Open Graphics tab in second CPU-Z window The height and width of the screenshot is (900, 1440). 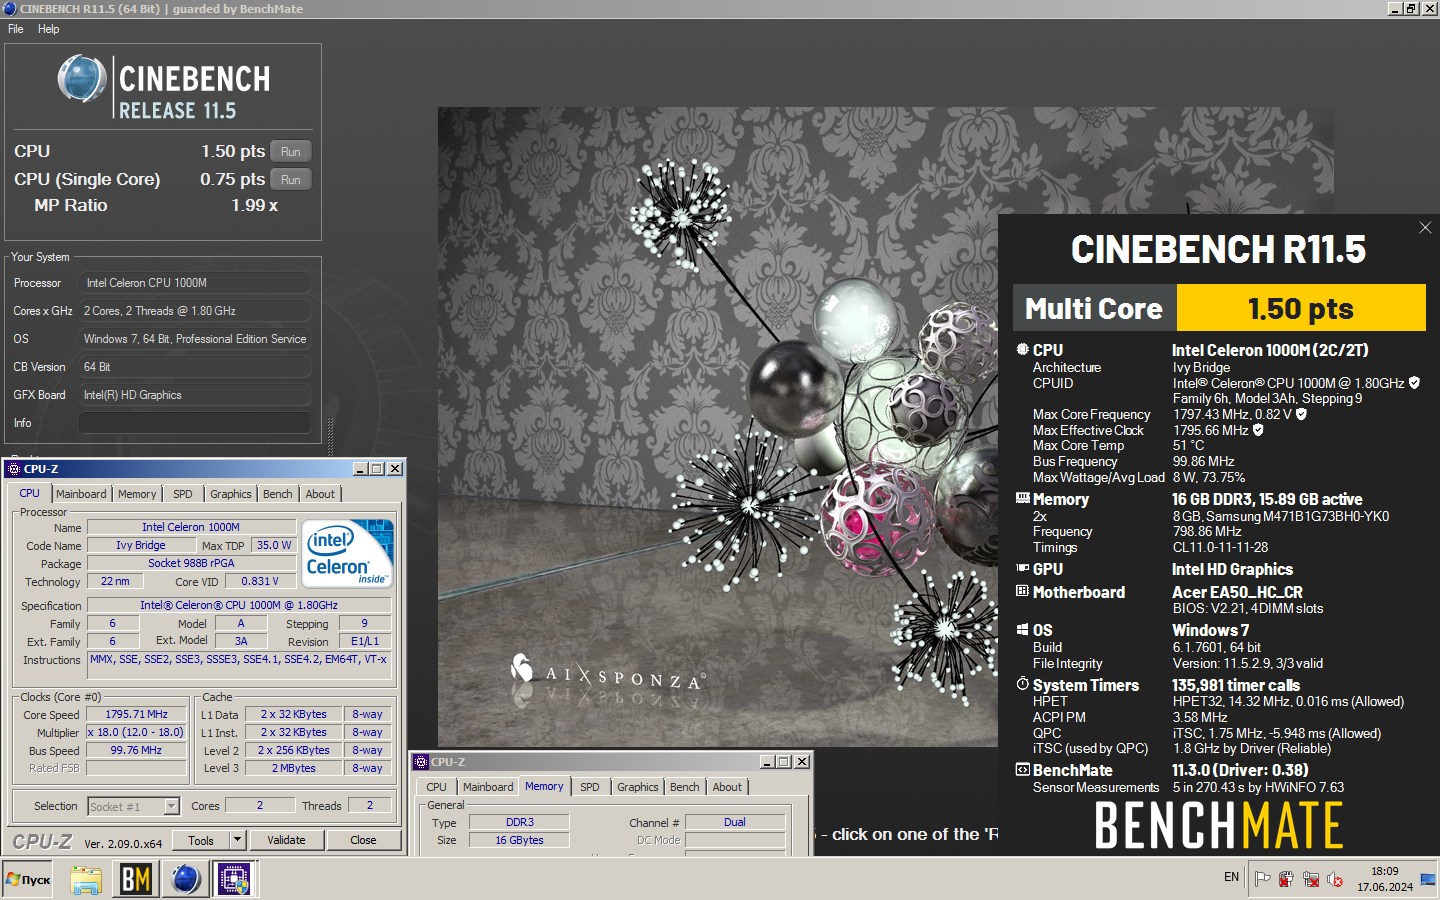click(638, 787)
